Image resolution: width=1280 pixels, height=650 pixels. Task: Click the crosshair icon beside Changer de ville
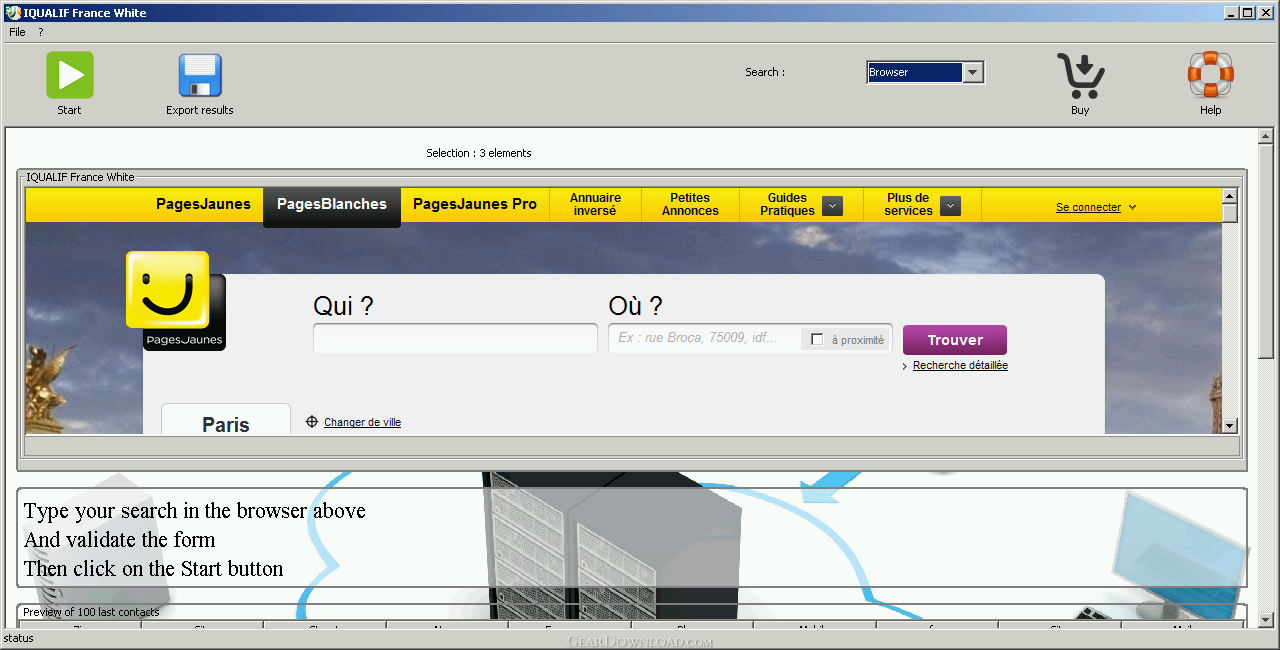pos(312,422)
